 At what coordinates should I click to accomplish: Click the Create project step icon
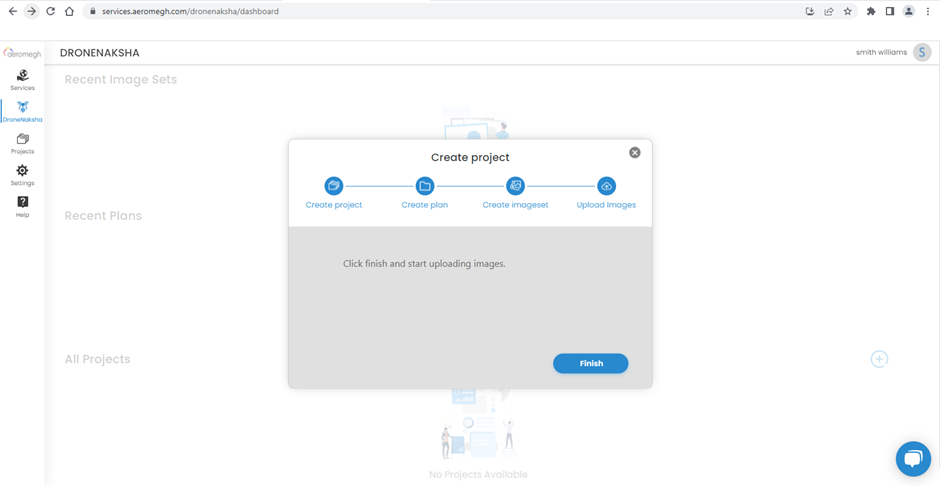[334, 186]
